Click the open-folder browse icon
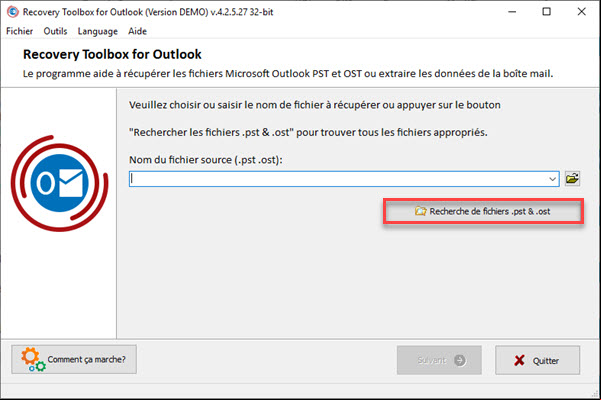Image resolution: width=601 pixels, height=400 pixels. tap(572, 179)
